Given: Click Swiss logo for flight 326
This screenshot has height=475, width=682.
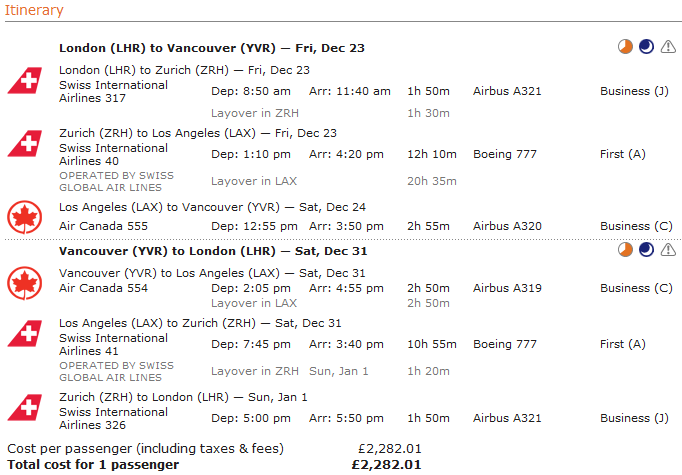Looking at the screenshot, I should pos(23,407).
